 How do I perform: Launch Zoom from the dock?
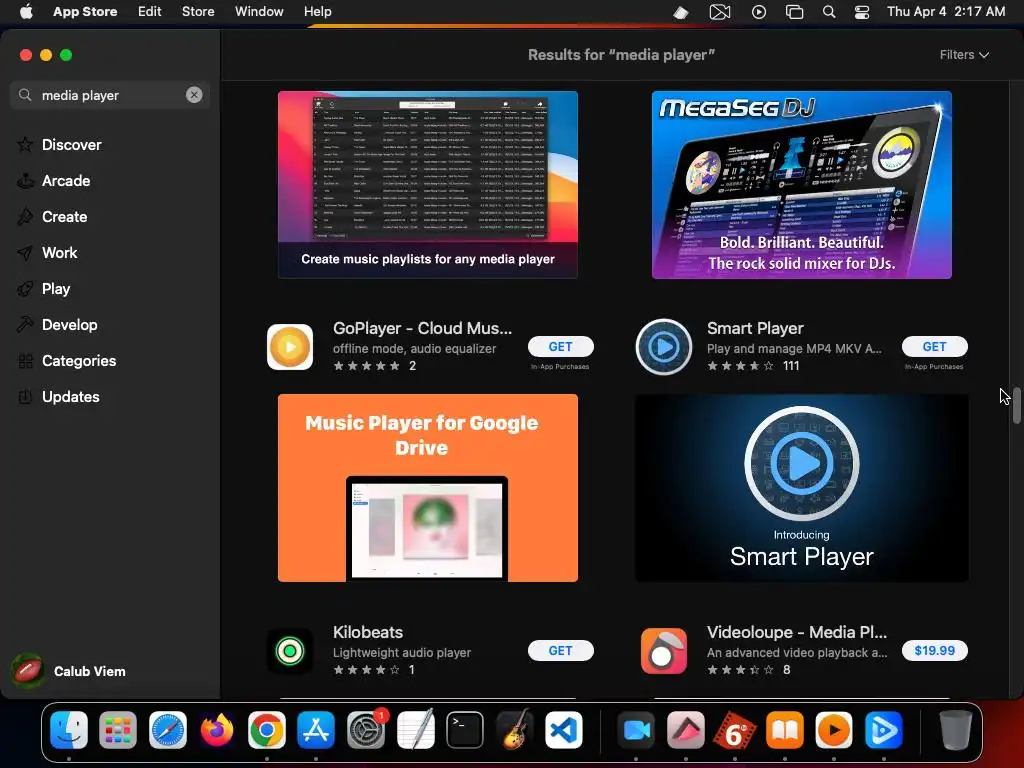point(636,730)
